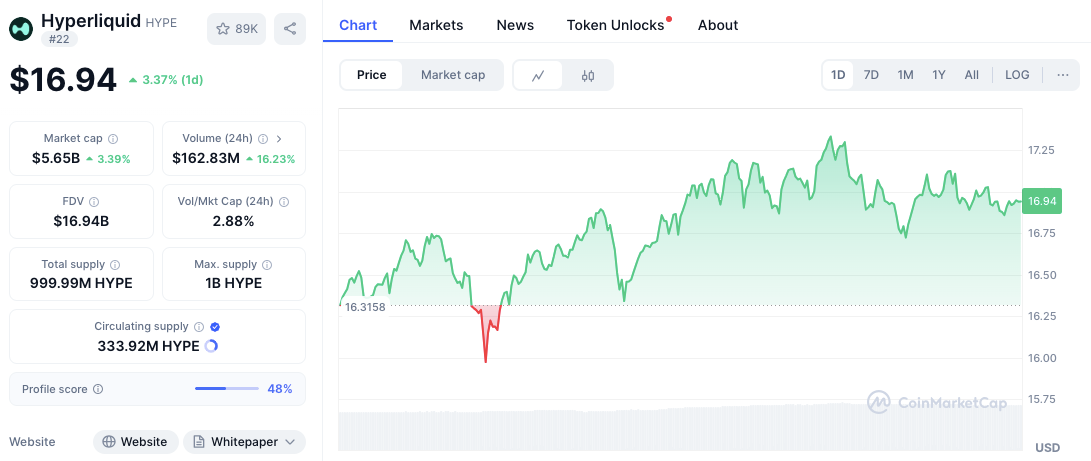Click the 3.37% (1d) change indicator

pos(166,80)
